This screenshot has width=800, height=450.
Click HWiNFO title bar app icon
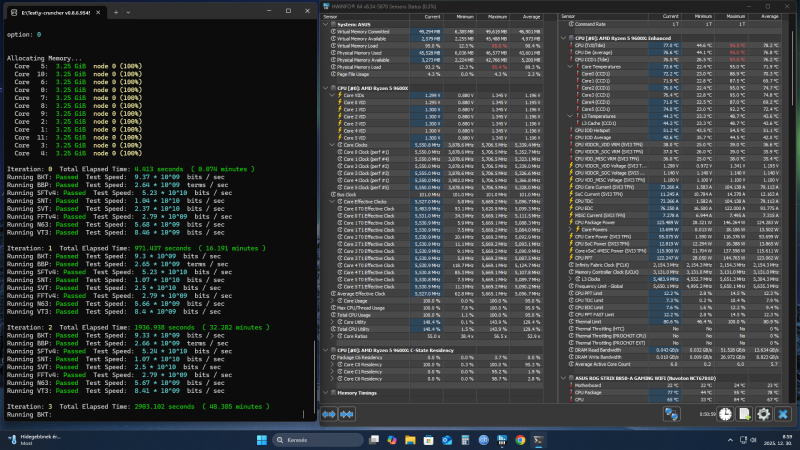(326, 6)
